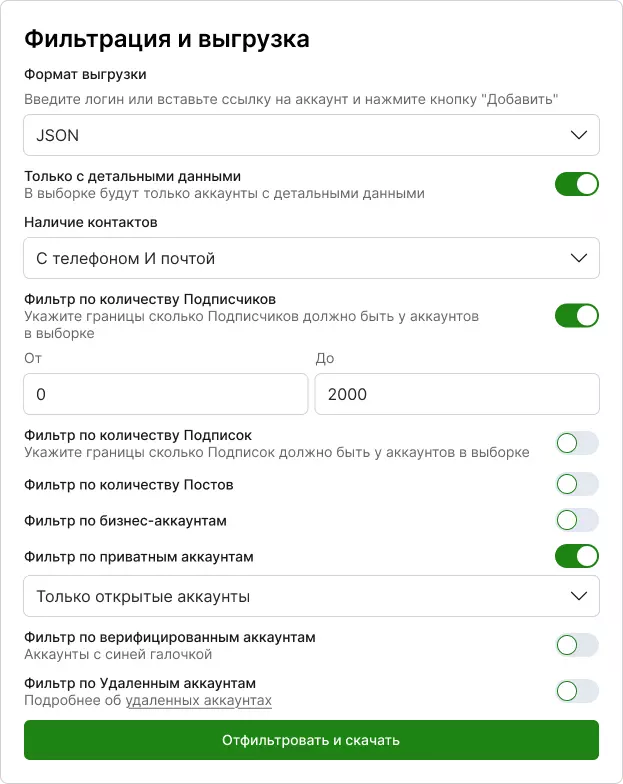Open the Только открытые аккаунты dropdown
623x784 pixels.
point(311,596)
